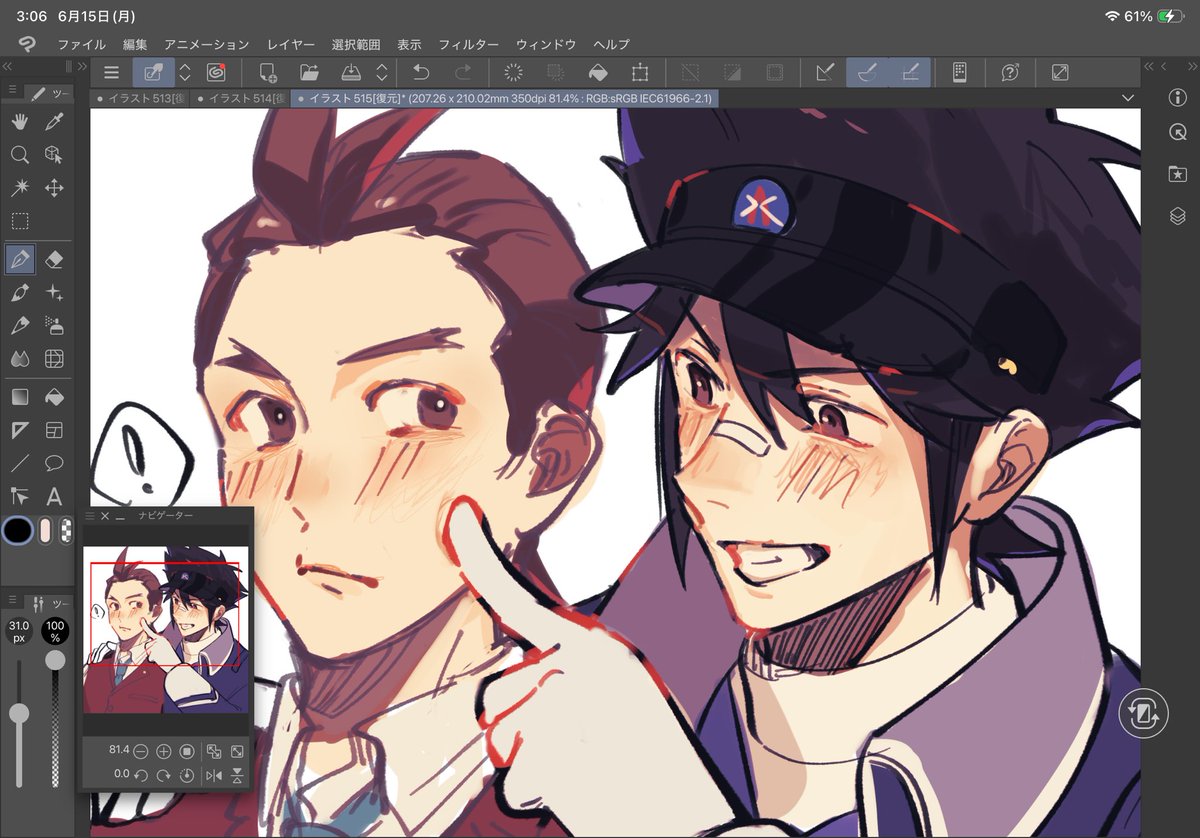Click the Fill icon in command bar
Image resolution: width=1200 pixels, height=838 pixels.
(597, 72)
